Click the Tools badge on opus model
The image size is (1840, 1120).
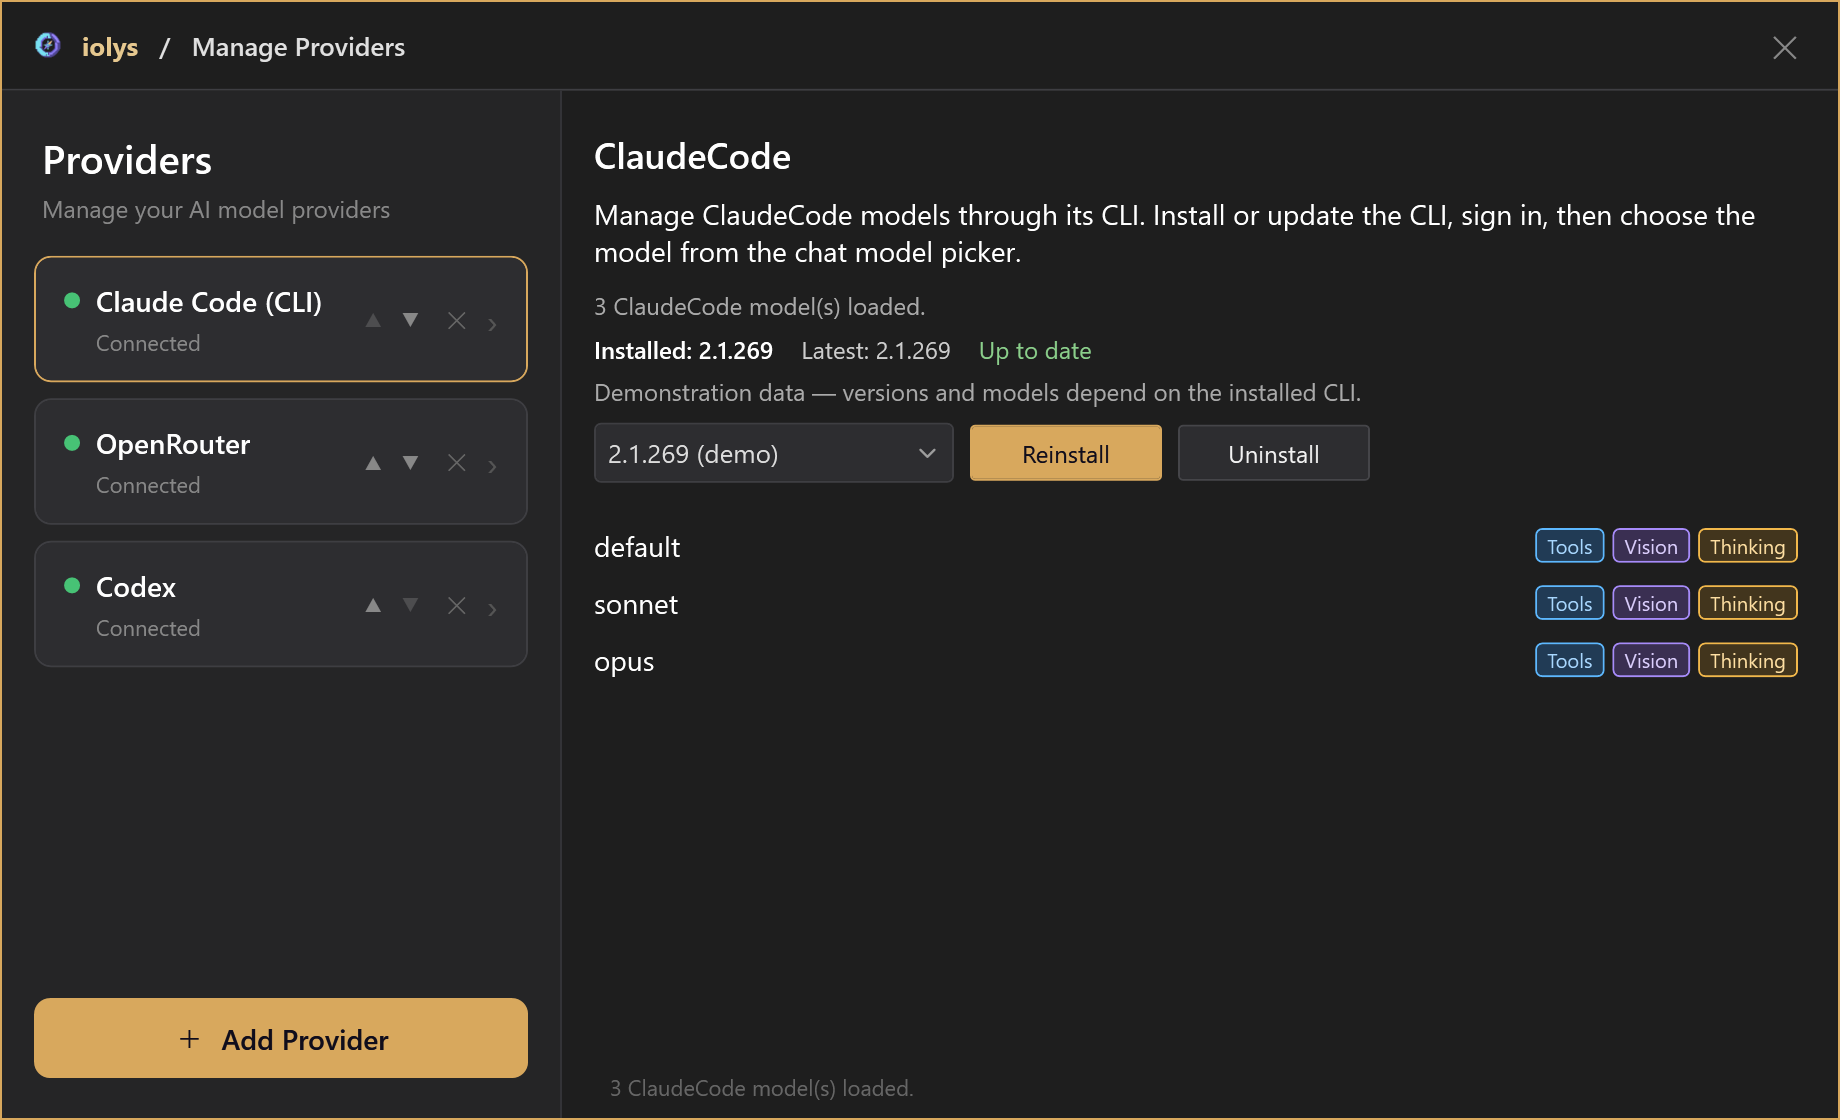click(x=1570, y=660)
